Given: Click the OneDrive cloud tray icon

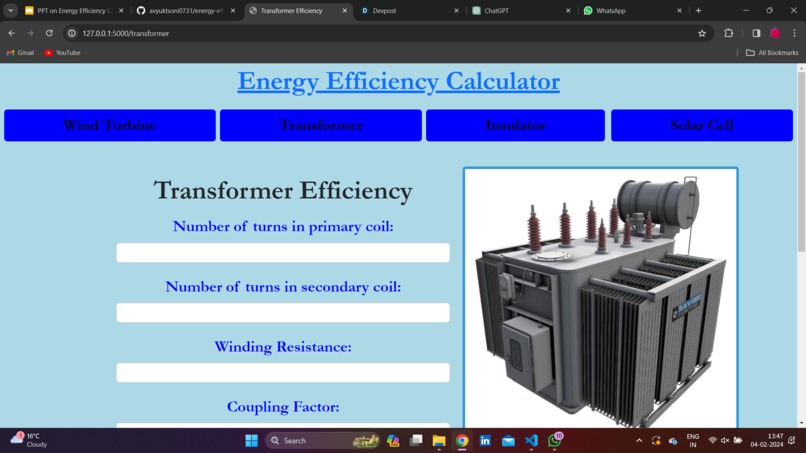Looking at the screenshot, I should [673, 441].
